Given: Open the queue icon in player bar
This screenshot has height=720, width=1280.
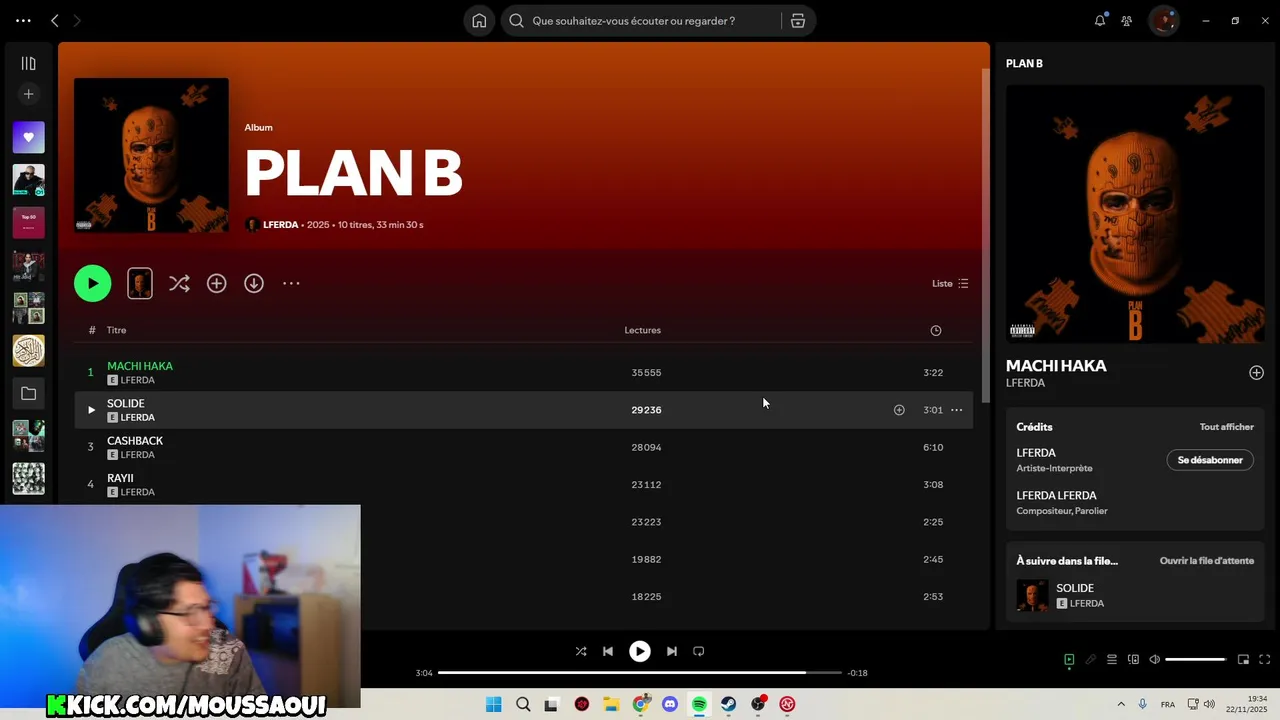Looking at the screenshot, I should point(1112,660).
